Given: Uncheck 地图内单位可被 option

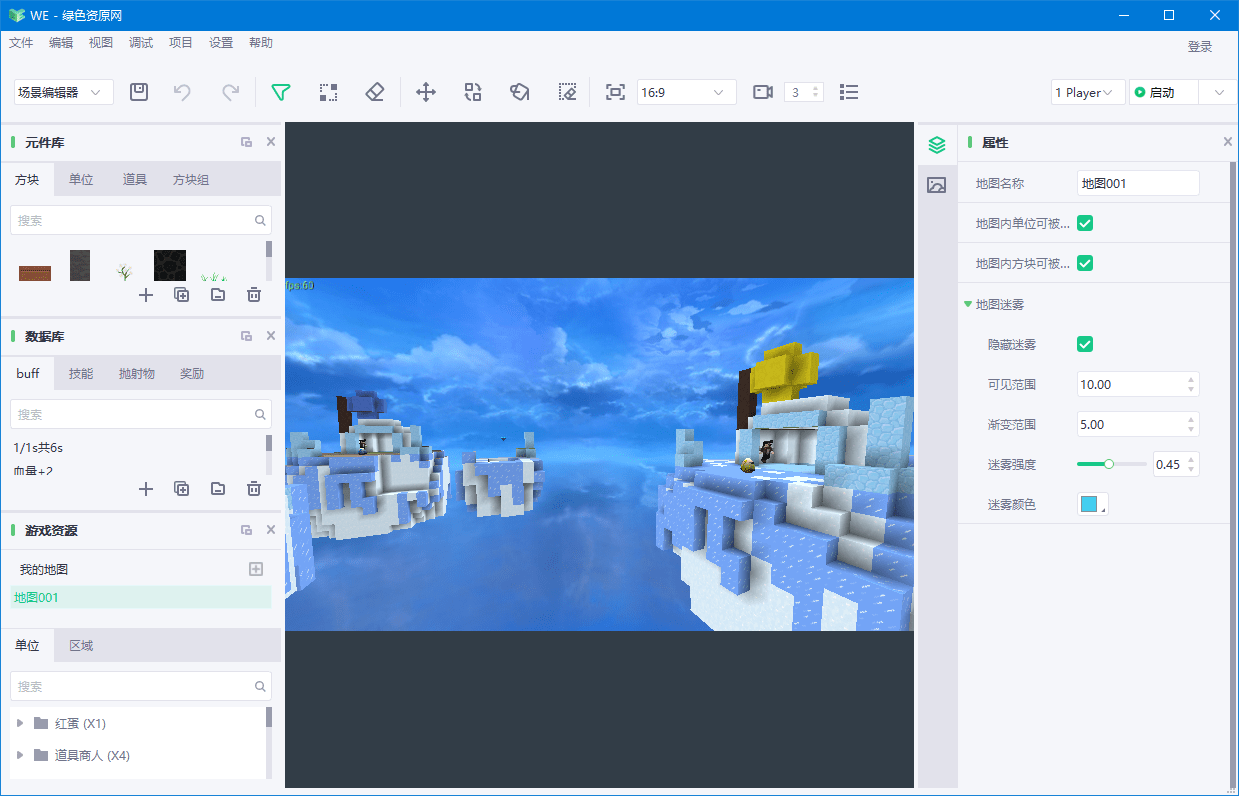Looking at the screenshot, I should [x=1085, y=223].
